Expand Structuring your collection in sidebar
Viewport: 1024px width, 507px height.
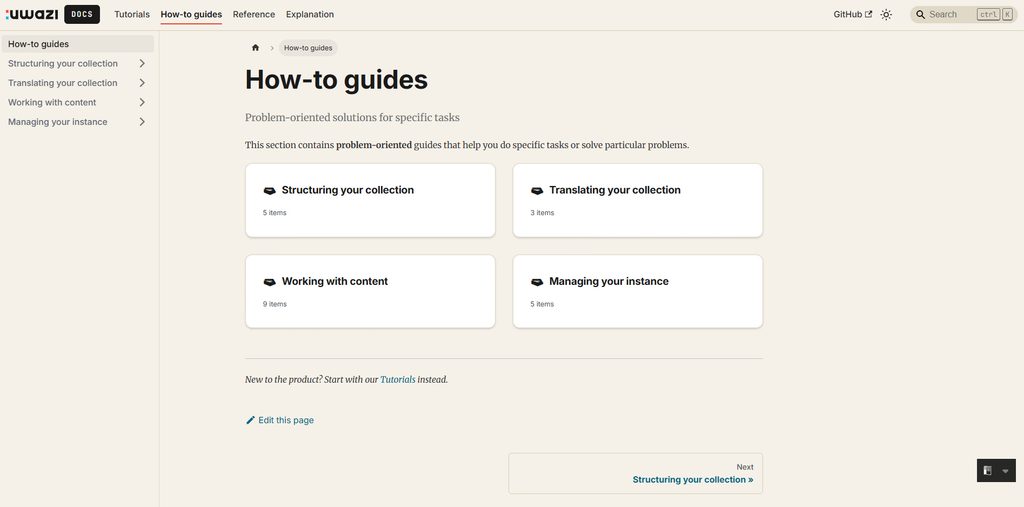142,63
